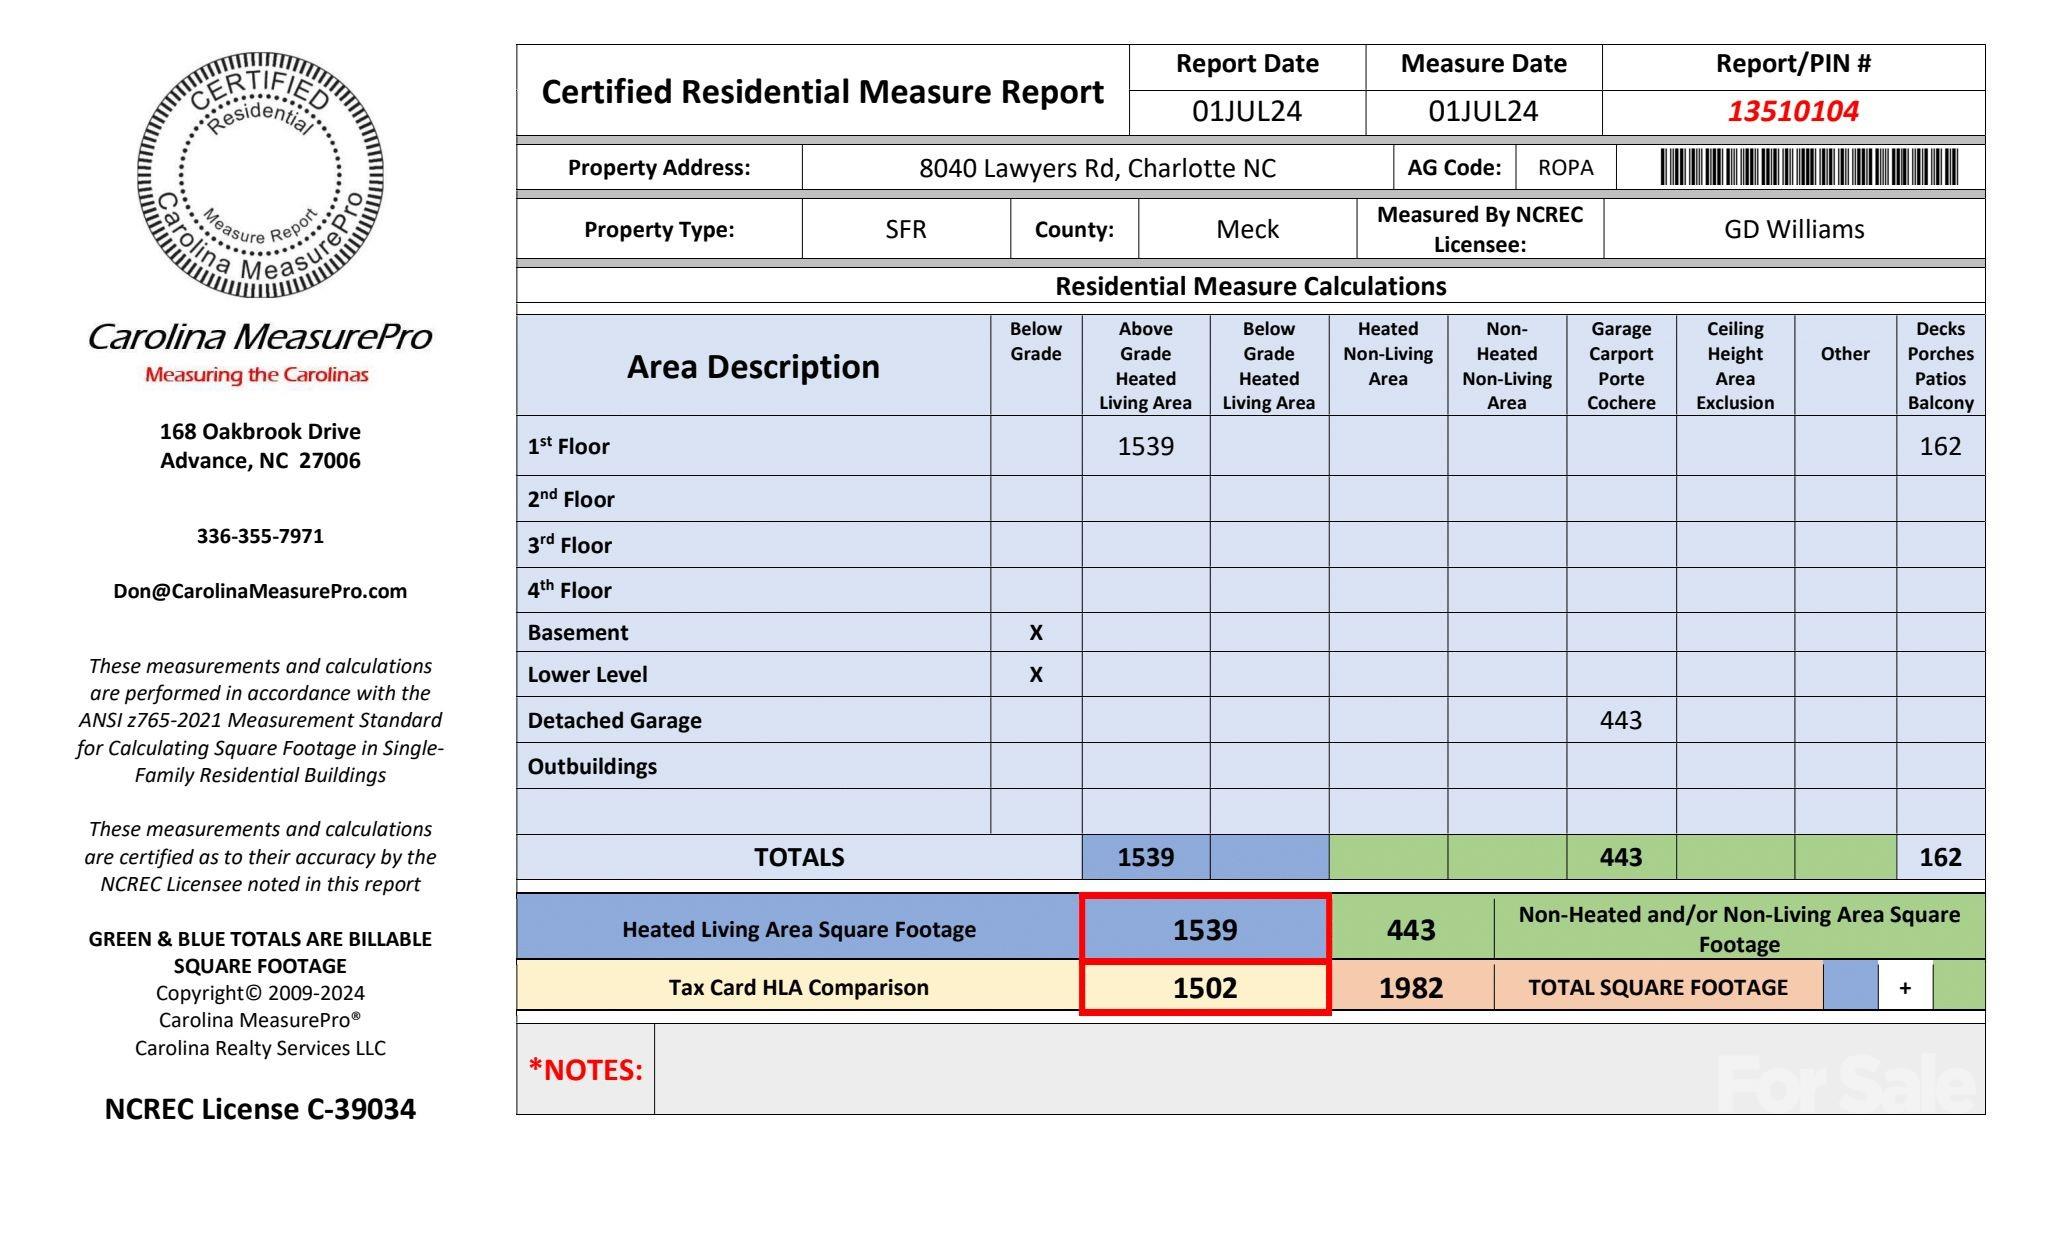Click the Carolina MeasurePro logo text
The width and height of the screenshot is (2048, 1243).
pos(260,337)
